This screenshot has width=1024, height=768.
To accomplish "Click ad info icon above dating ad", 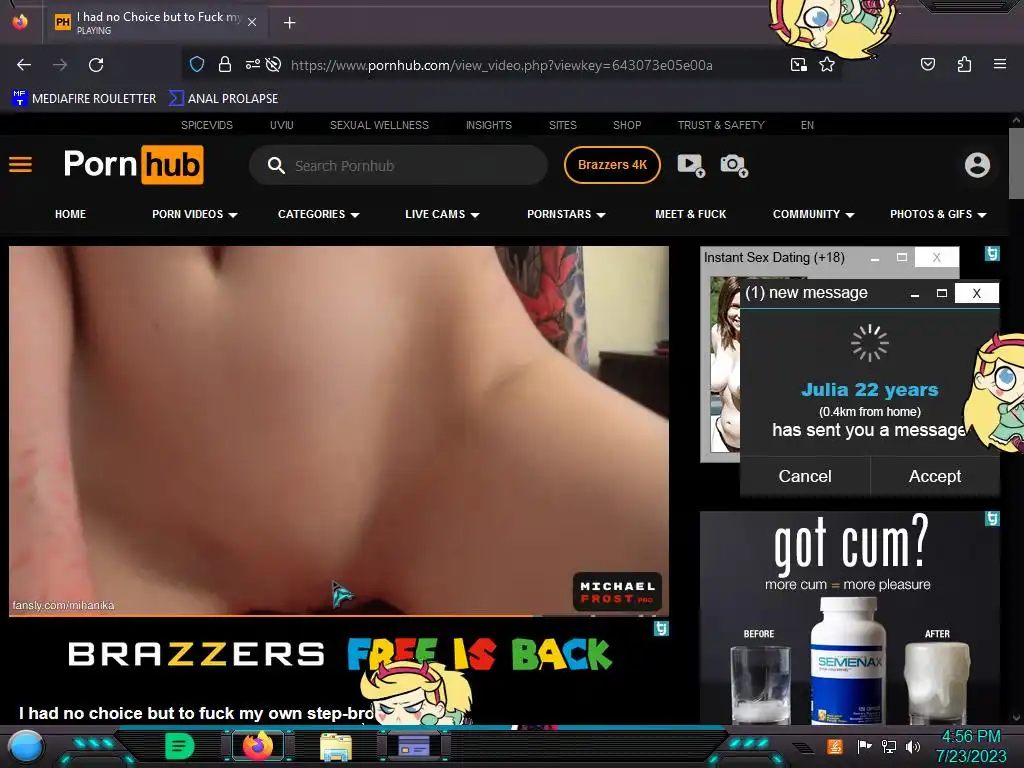I will [992, 254].
